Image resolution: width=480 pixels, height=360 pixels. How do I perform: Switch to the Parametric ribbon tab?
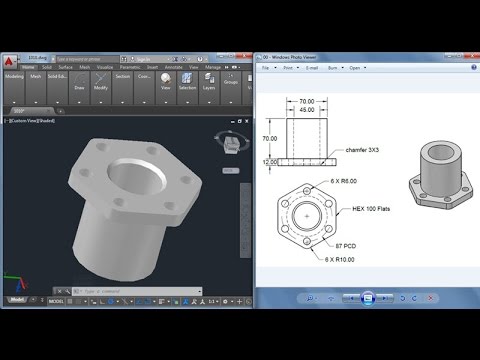pyautogui.click(x=130, y=67)
